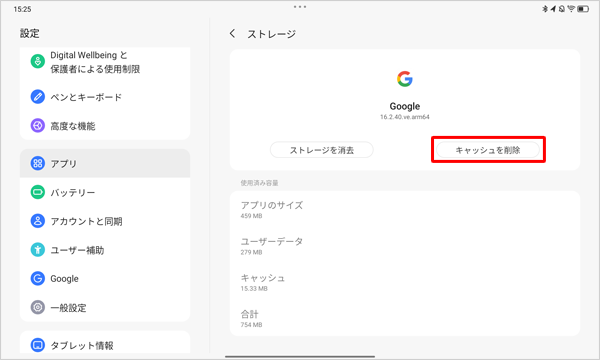Select アプリ in the settings list
Viewport: 600px width, 360px height.
click(x=105, y=163)
